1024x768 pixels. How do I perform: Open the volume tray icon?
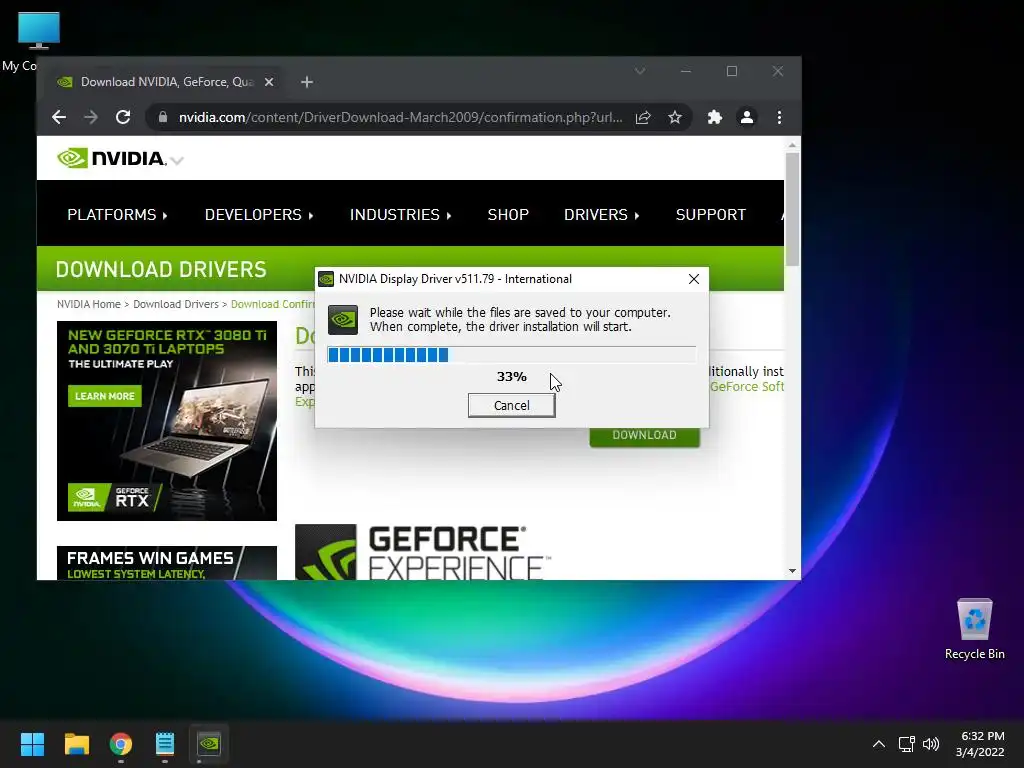point(931,743)
